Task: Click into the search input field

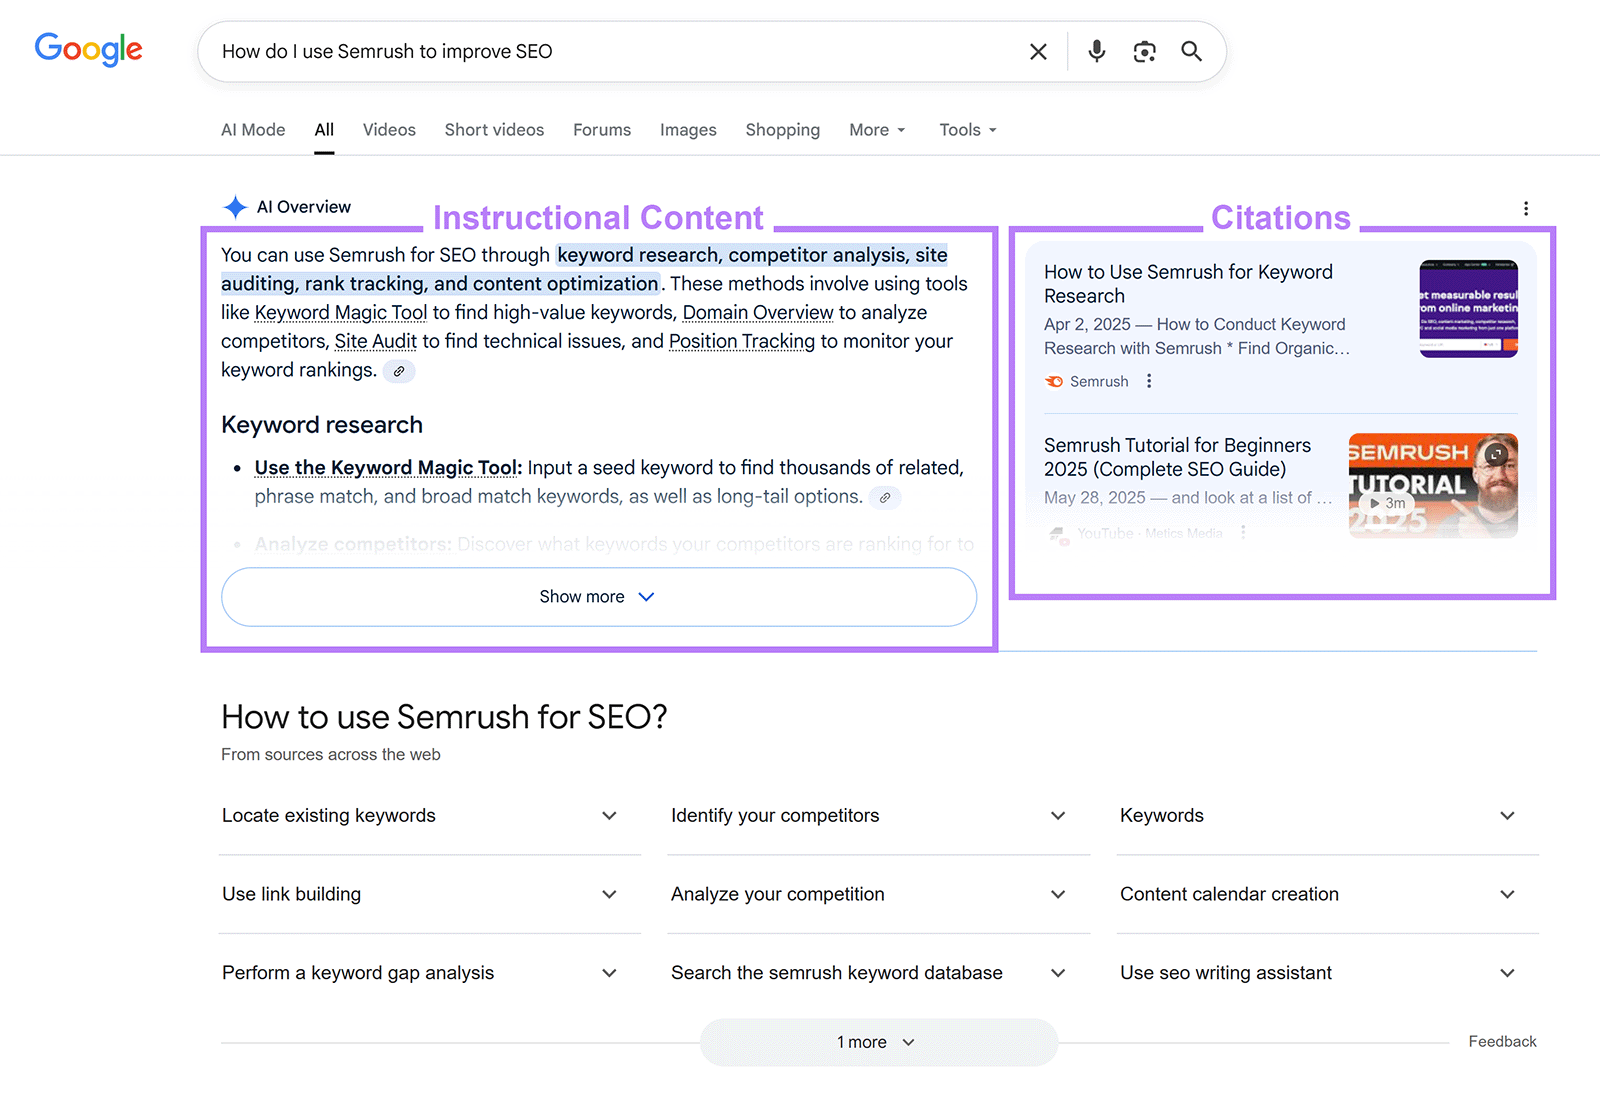Action: click(x=600, y=51)
